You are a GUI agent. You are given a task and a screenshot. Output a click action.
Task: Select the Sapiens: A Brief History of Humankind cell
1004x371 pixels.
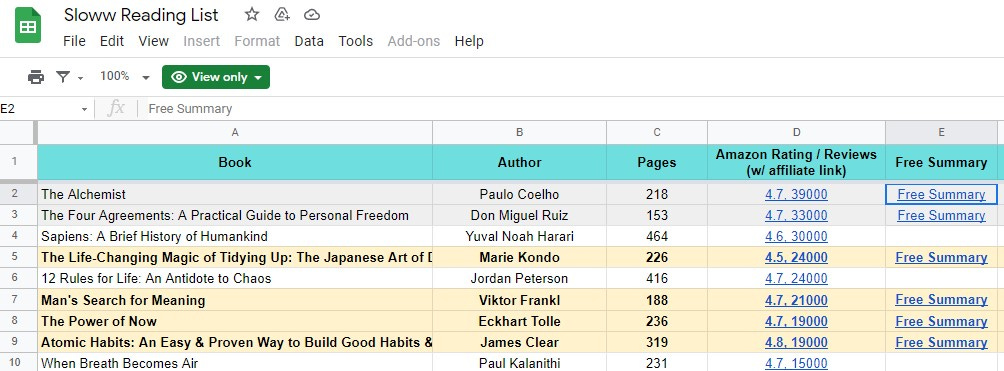click(x=235, y=236)
